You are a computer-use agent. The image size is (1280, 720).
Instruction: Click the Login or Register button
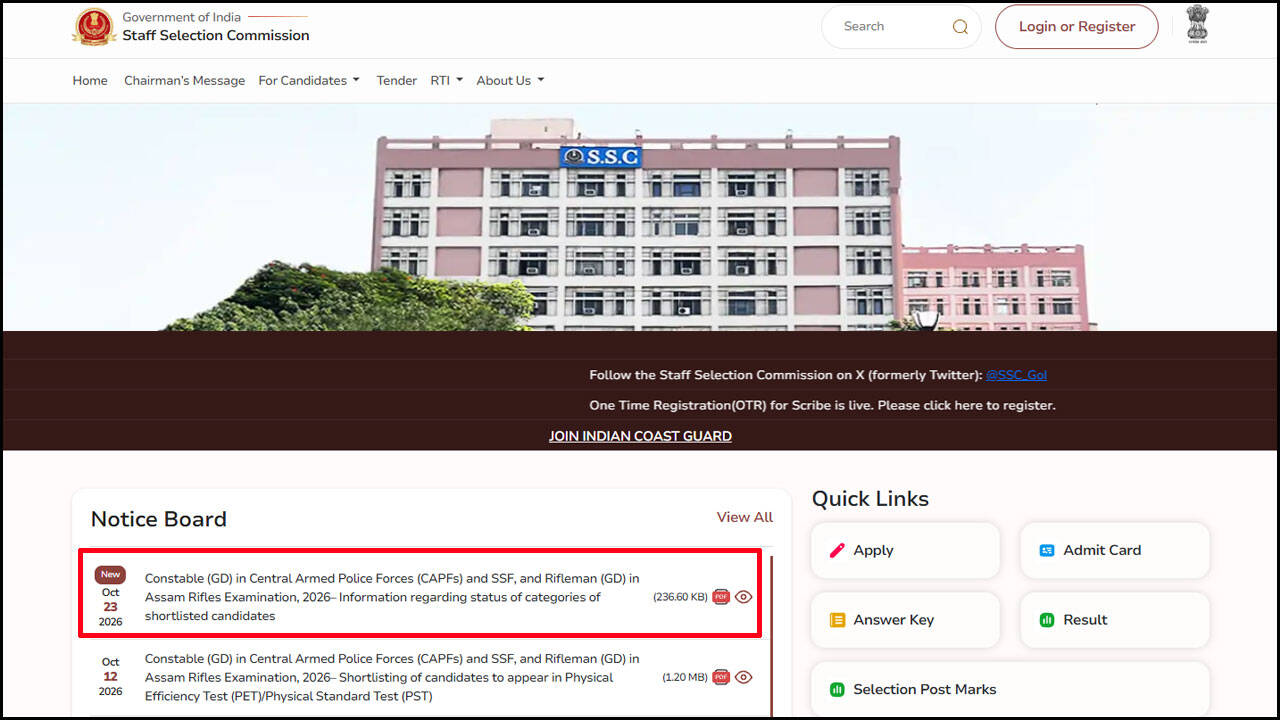[x=1077, y=27]
